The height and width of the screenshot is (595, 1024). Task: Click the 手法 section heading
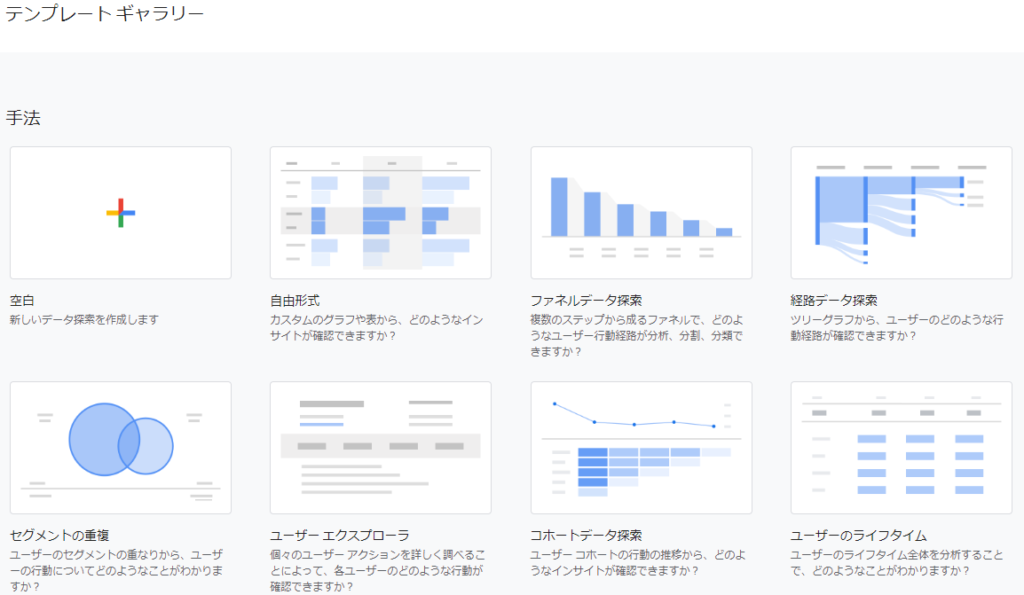23,117
